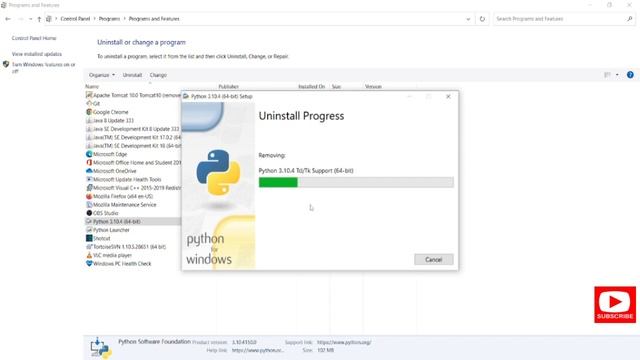Click the search magnifier icon
This screenshot has width=640, height=360.
point(630,19)
